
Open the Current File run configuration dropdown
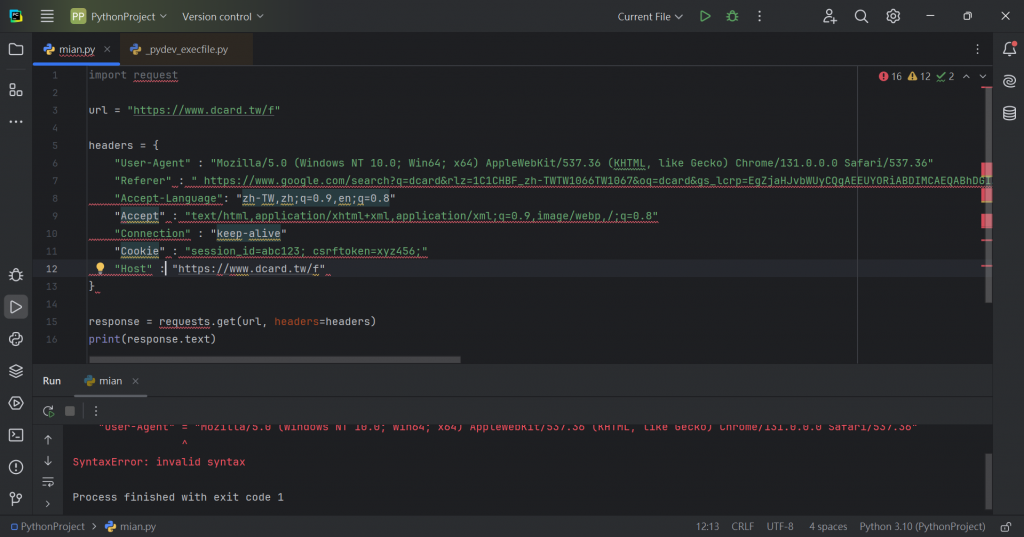pos(650,16)
